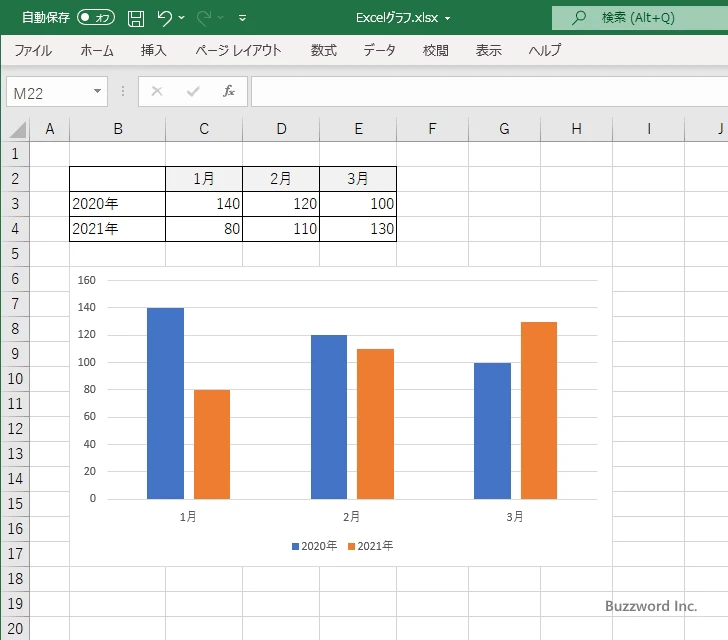Click the Redo arrow icon

pos(203,18)
